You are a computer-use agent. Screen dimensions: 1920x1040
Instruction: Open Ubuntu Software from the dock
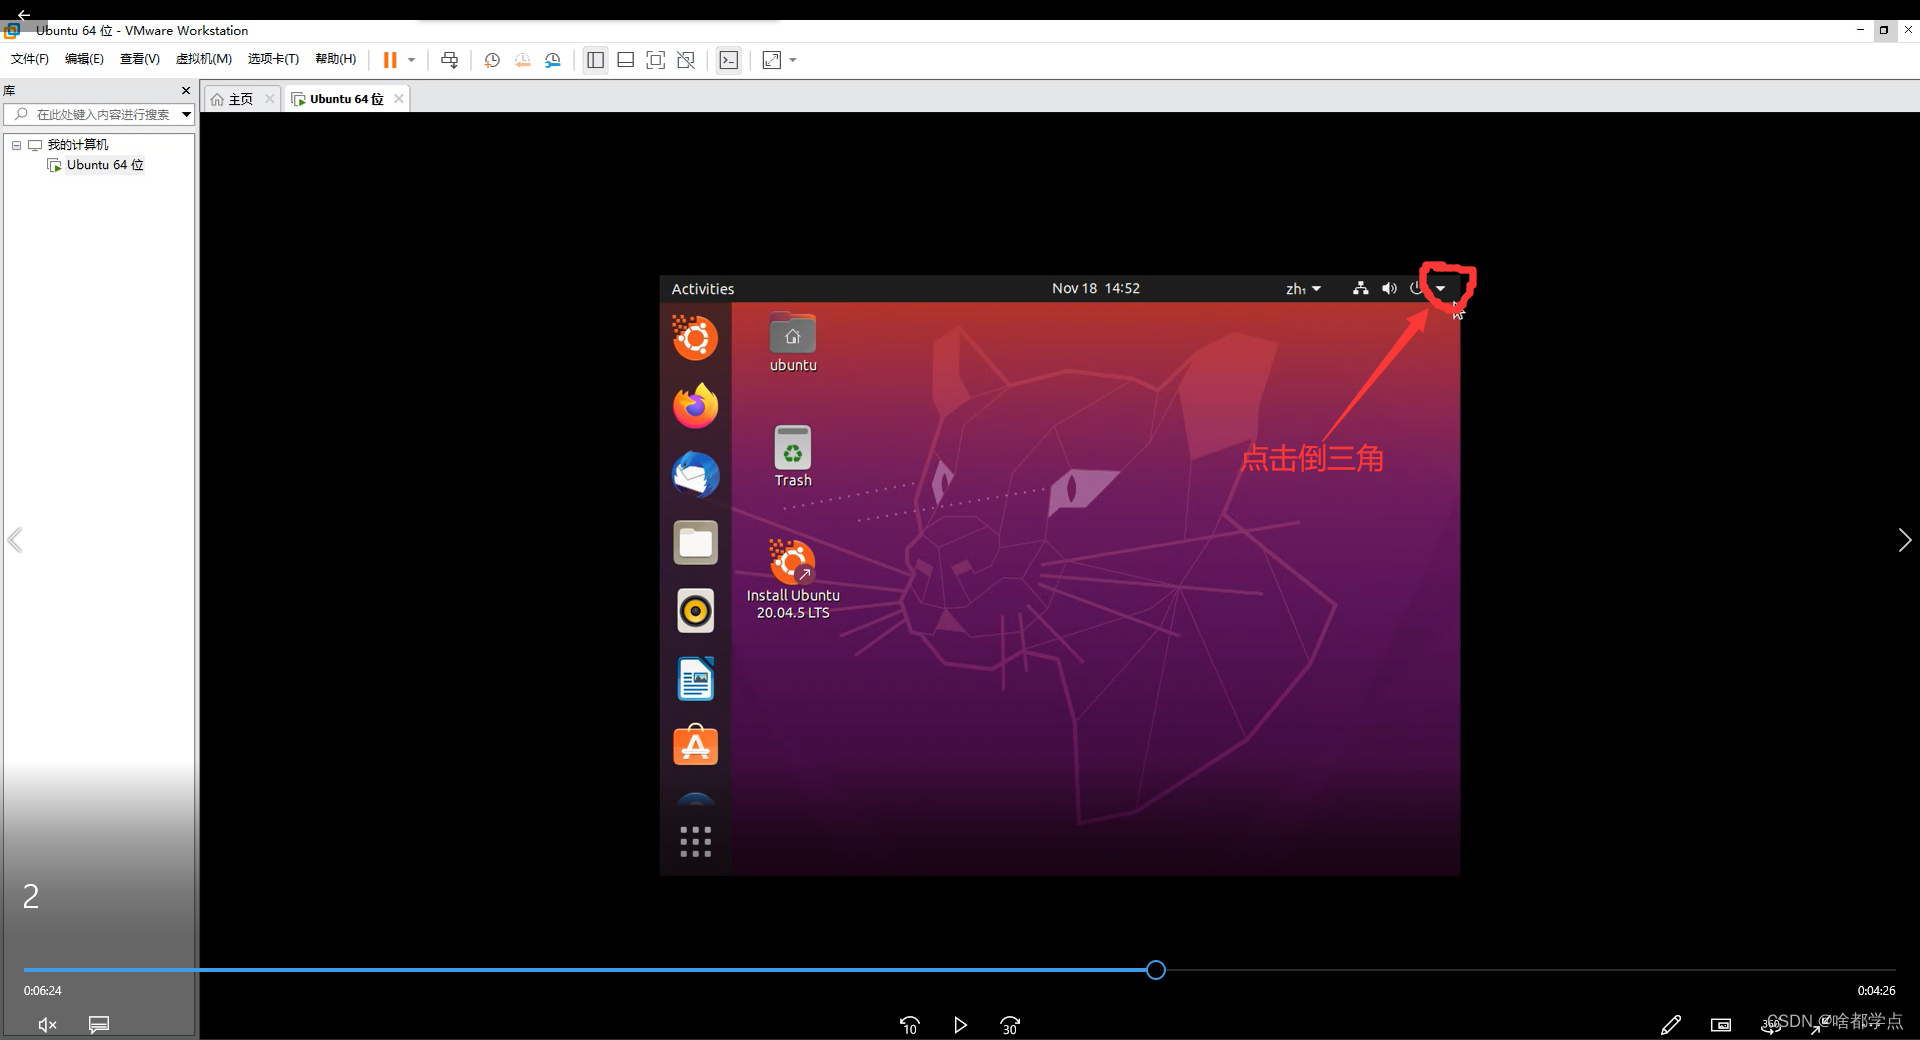click(x=695, y=746)
